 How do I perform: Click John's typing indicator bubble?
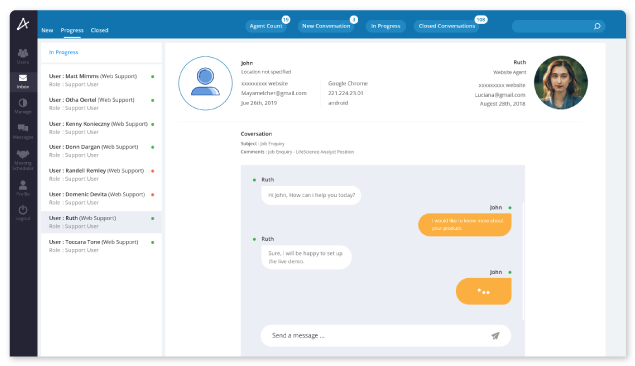coord(484,291)
